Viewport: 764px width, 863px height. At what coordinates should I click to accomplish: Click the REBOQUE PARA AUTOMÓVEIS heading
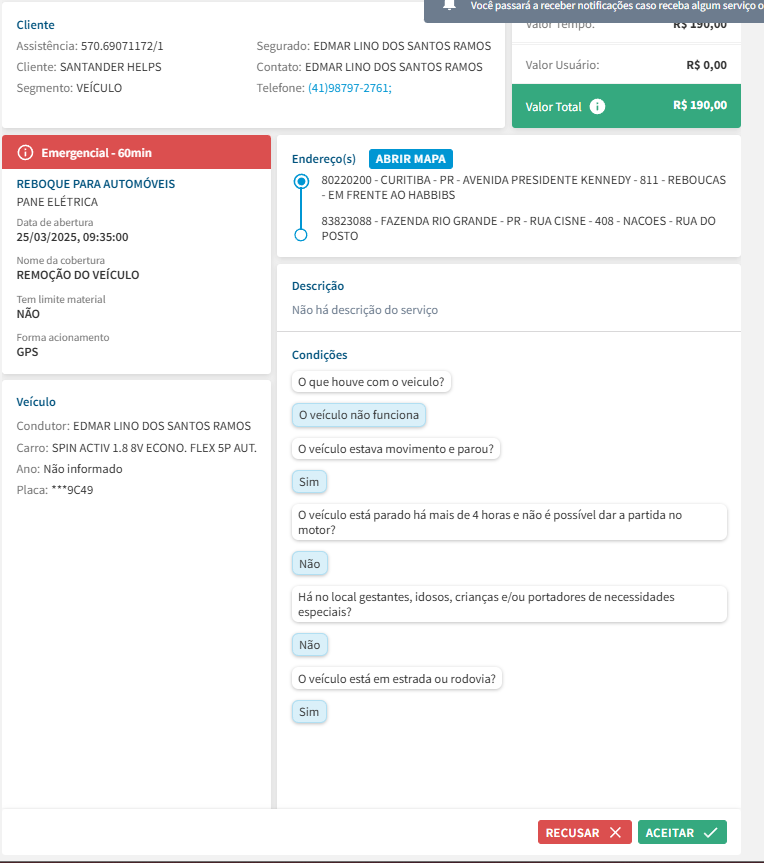[x=96, y=184]
